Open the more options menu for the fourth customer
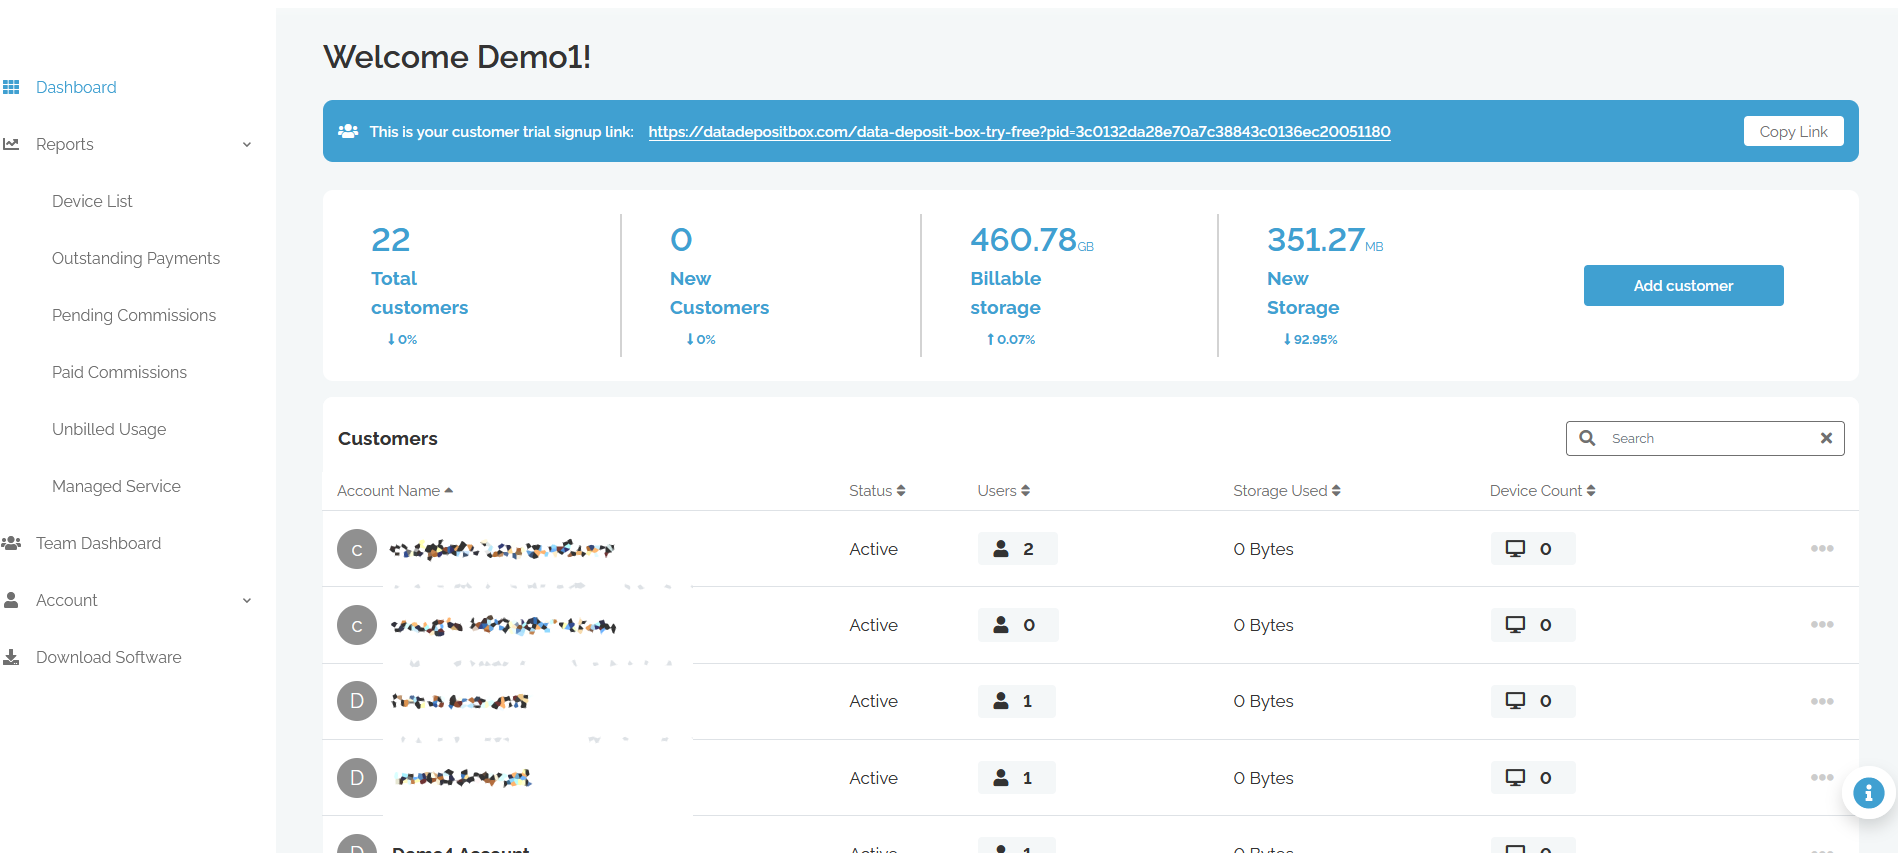The width and height of the screenshot is (1898, 853). click(1822, 777)
